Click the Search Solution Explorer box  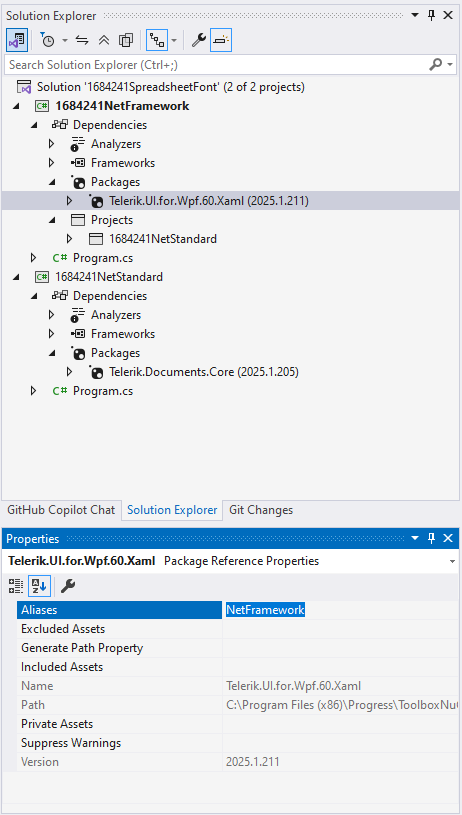(x=218, y=65)
